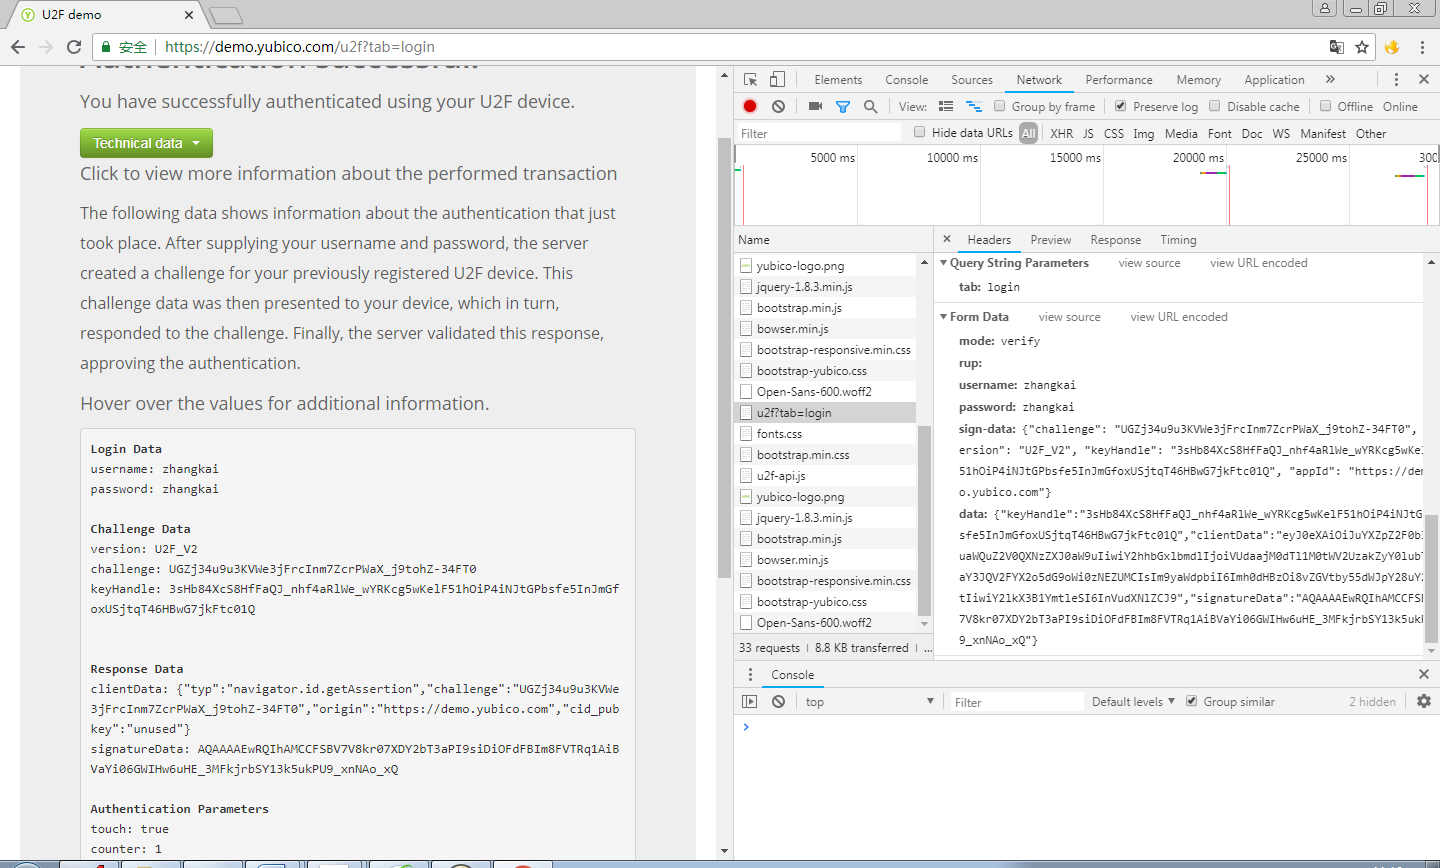Switch to the Sources tab
Screen dimensions: 1440x868
pyautogui.click(x=972, y=80)
